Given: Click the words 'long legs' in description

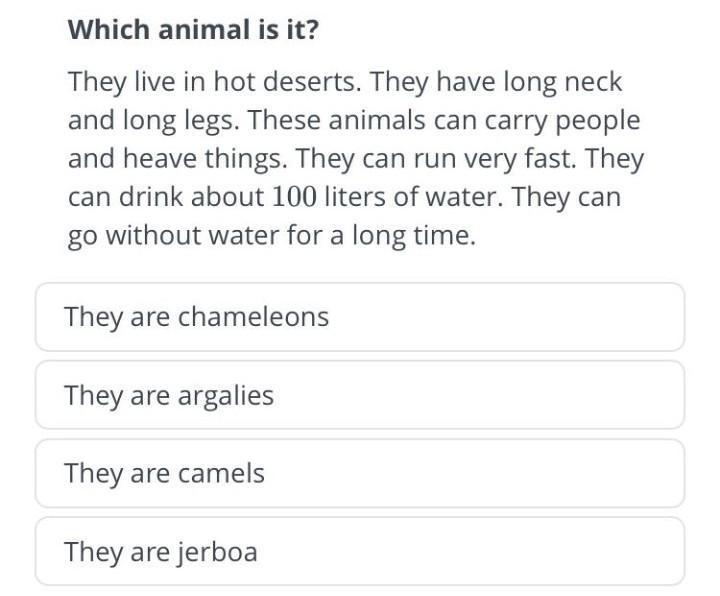Looking at the screenshot, I should point(181,121).
